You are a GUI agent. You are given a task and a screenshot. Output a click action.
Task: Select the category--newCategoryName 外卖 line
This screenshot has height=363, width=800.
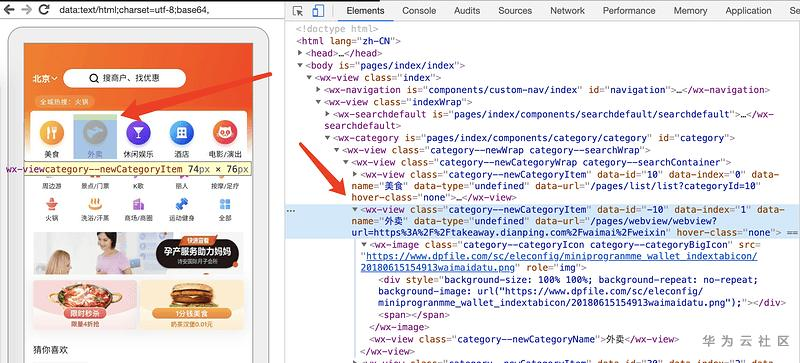click(x=524, y=339)
